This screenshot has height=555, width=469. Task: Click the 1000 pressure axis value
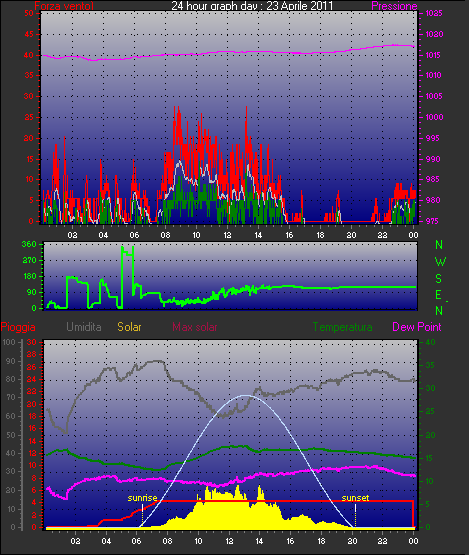[x=434, y=117]
